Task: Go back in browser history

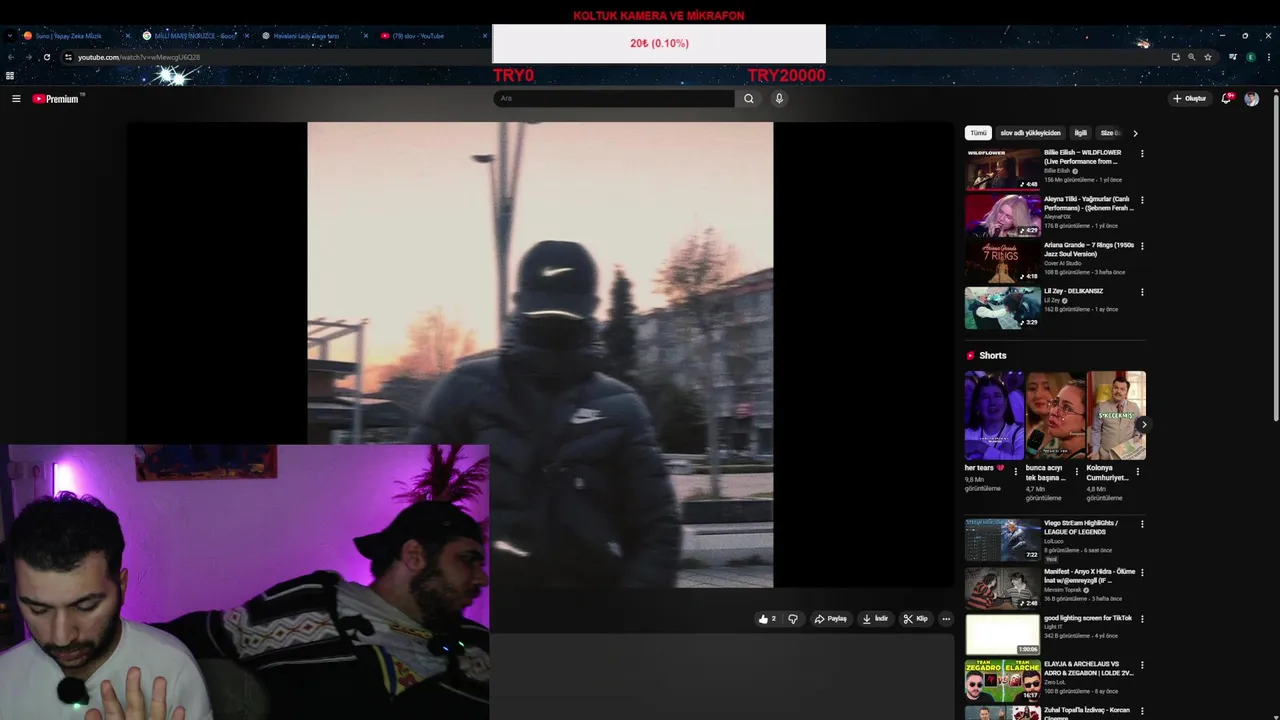Action: pyautogui.click(x=10, y=57)
